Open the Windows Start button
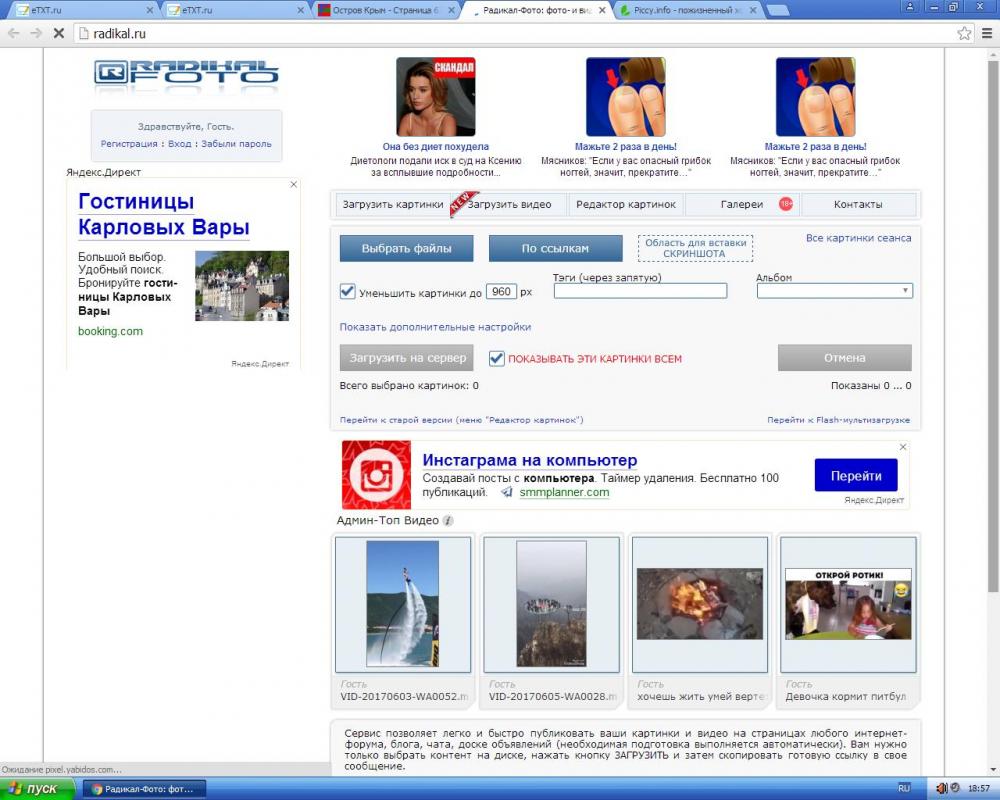Viewport: 1000px width, 800px height. click(x=38, y=789)
